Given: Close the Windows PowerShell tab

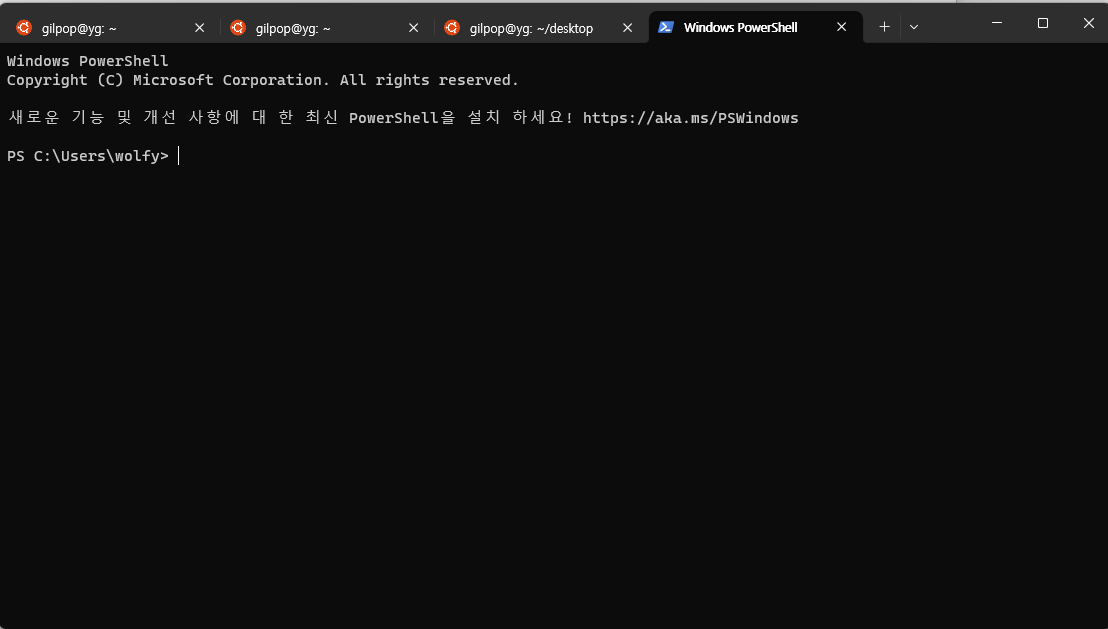Looking at the screenshot, I should coord(842,27).
